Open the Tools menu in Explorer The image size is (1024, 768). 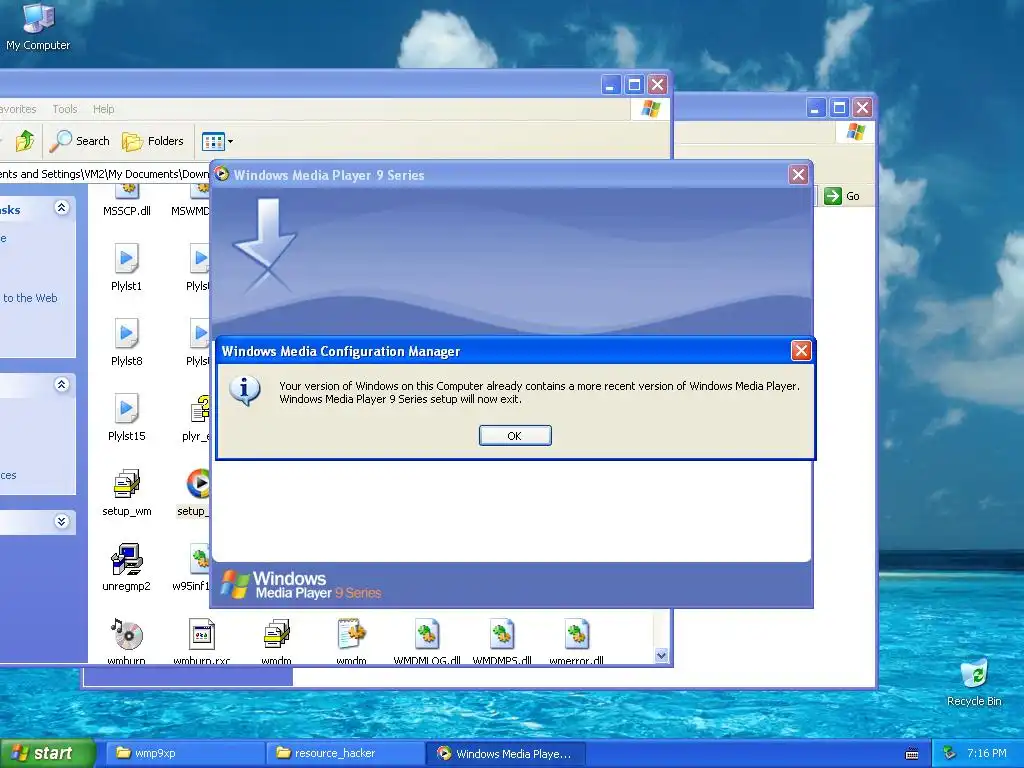pos(65,109)
